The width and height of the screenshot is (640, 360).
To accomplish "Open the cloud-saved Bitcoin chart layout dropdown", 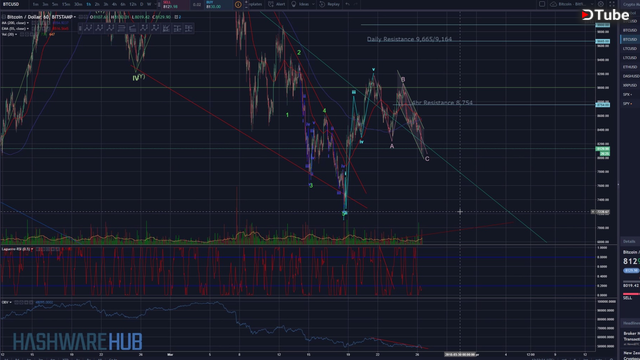I will pos(571,4).
